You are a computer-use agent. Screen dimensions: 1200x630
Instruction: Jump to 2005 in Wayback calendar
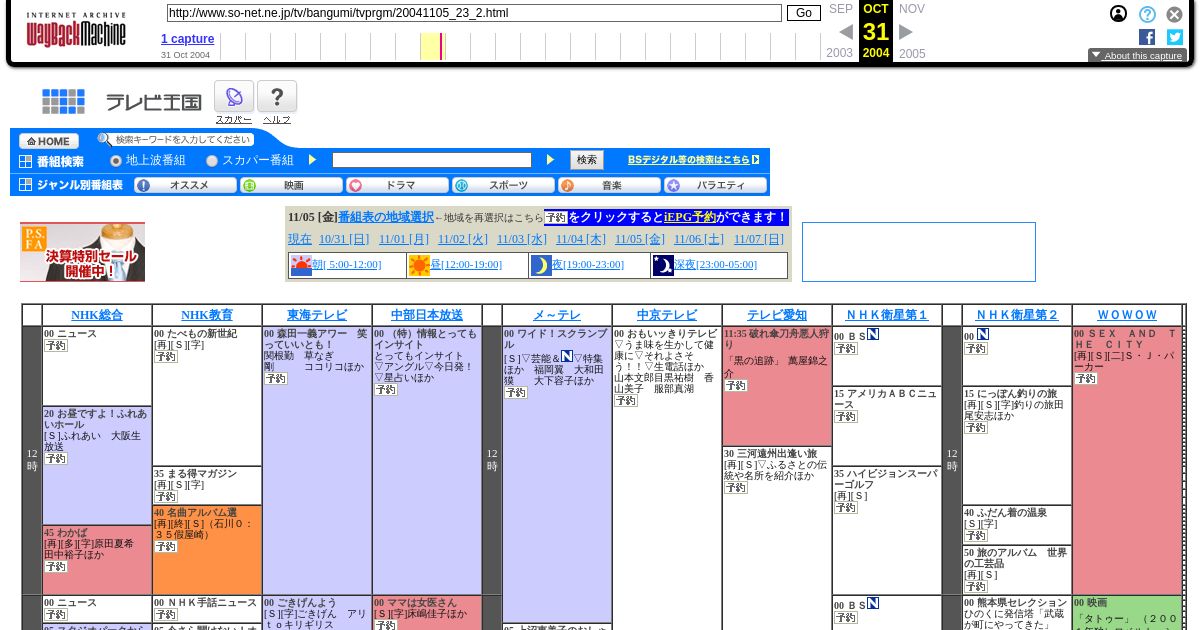tap(912, 54)
